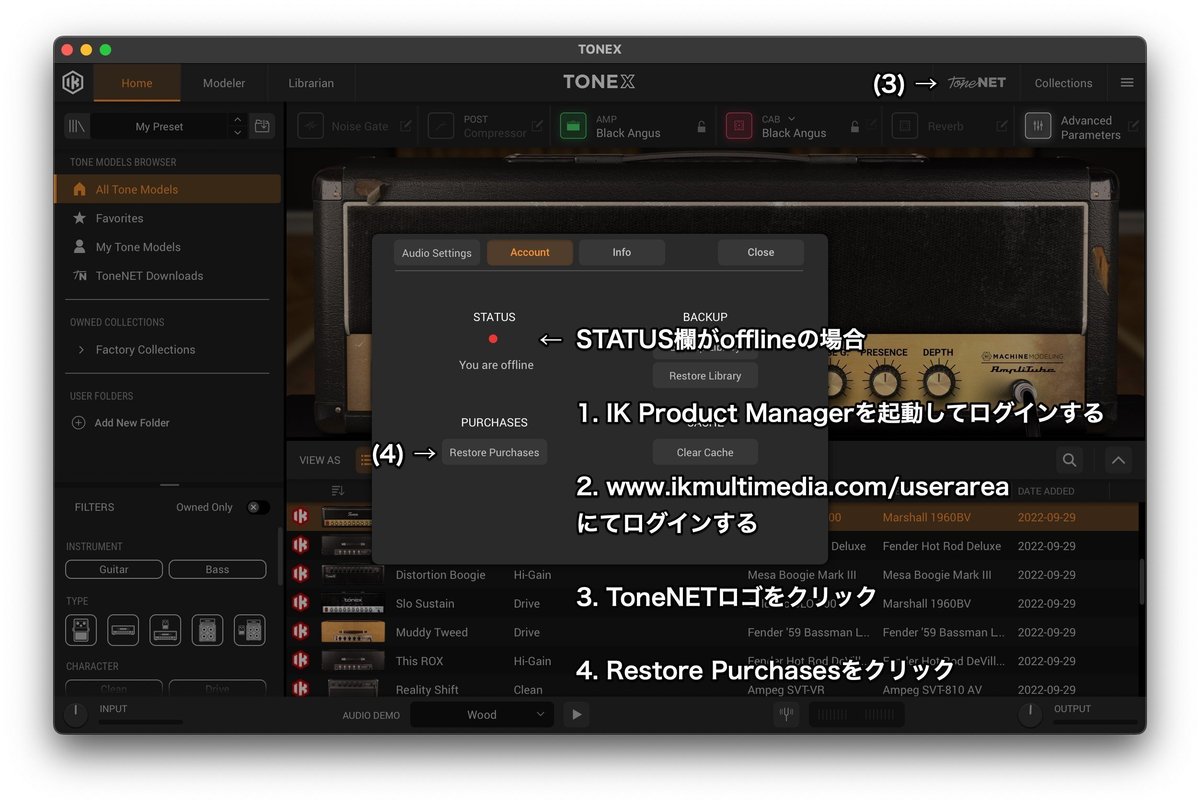This screenshot has width=1200, height=805.
Task: Open the Wood audio demo dropdown
Action: [482, 714]
